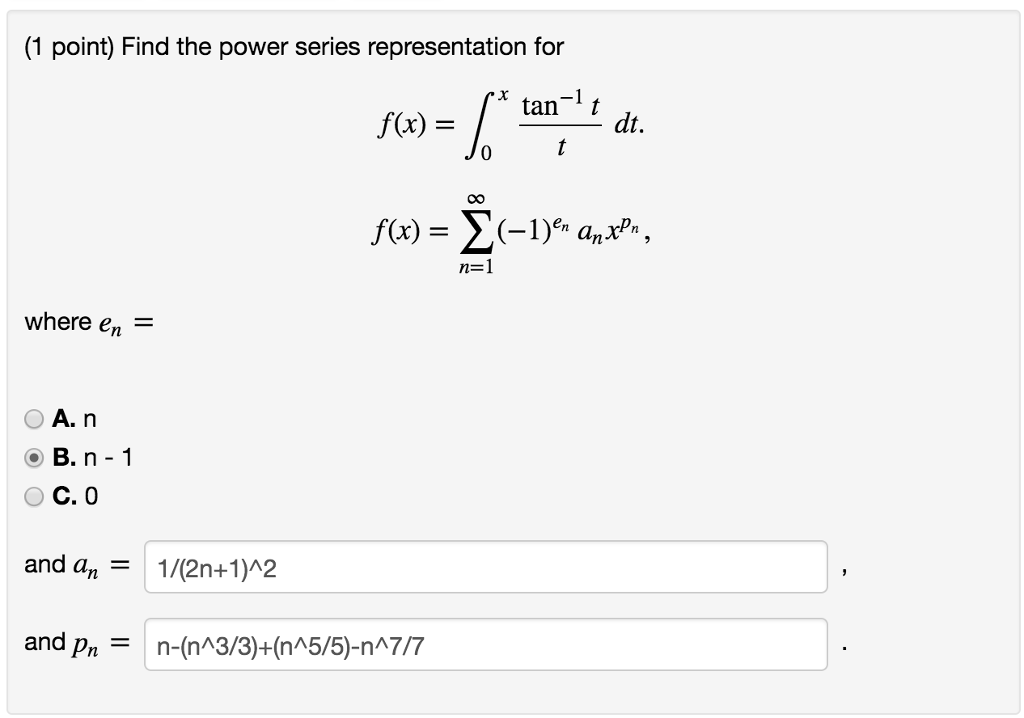Click the comma after the aₙ answer box

click(843, 570)
